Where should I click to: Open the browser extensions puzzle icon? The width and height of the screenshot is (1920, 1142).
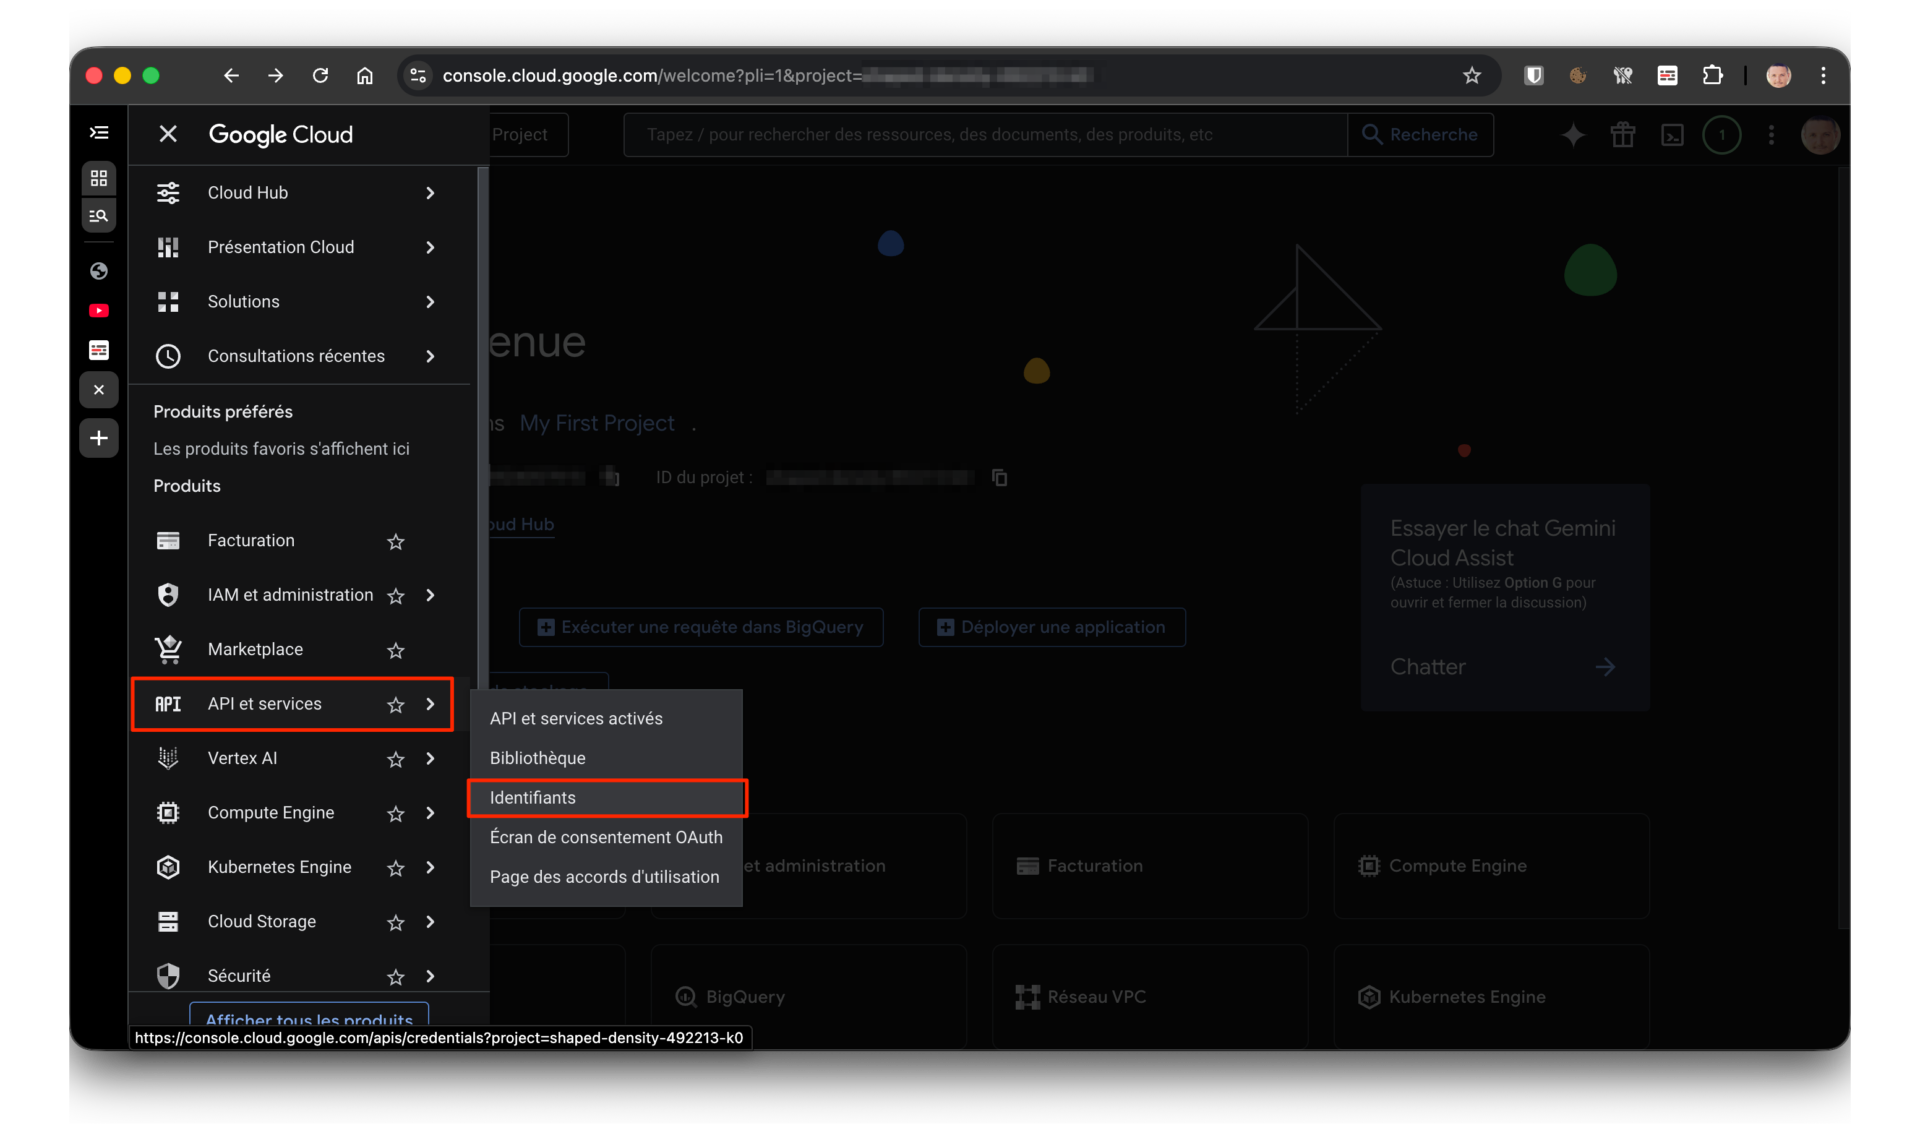1713,76
